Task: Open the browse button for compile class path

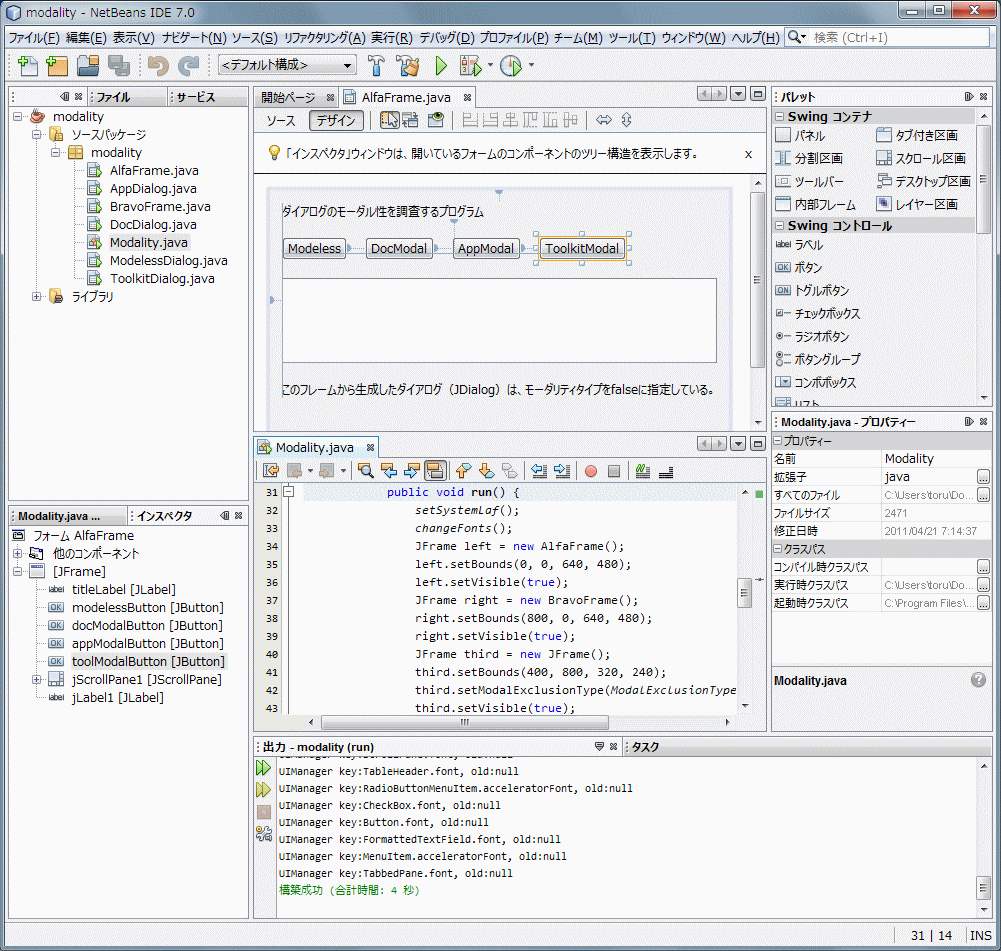Action: click(983, 567)
